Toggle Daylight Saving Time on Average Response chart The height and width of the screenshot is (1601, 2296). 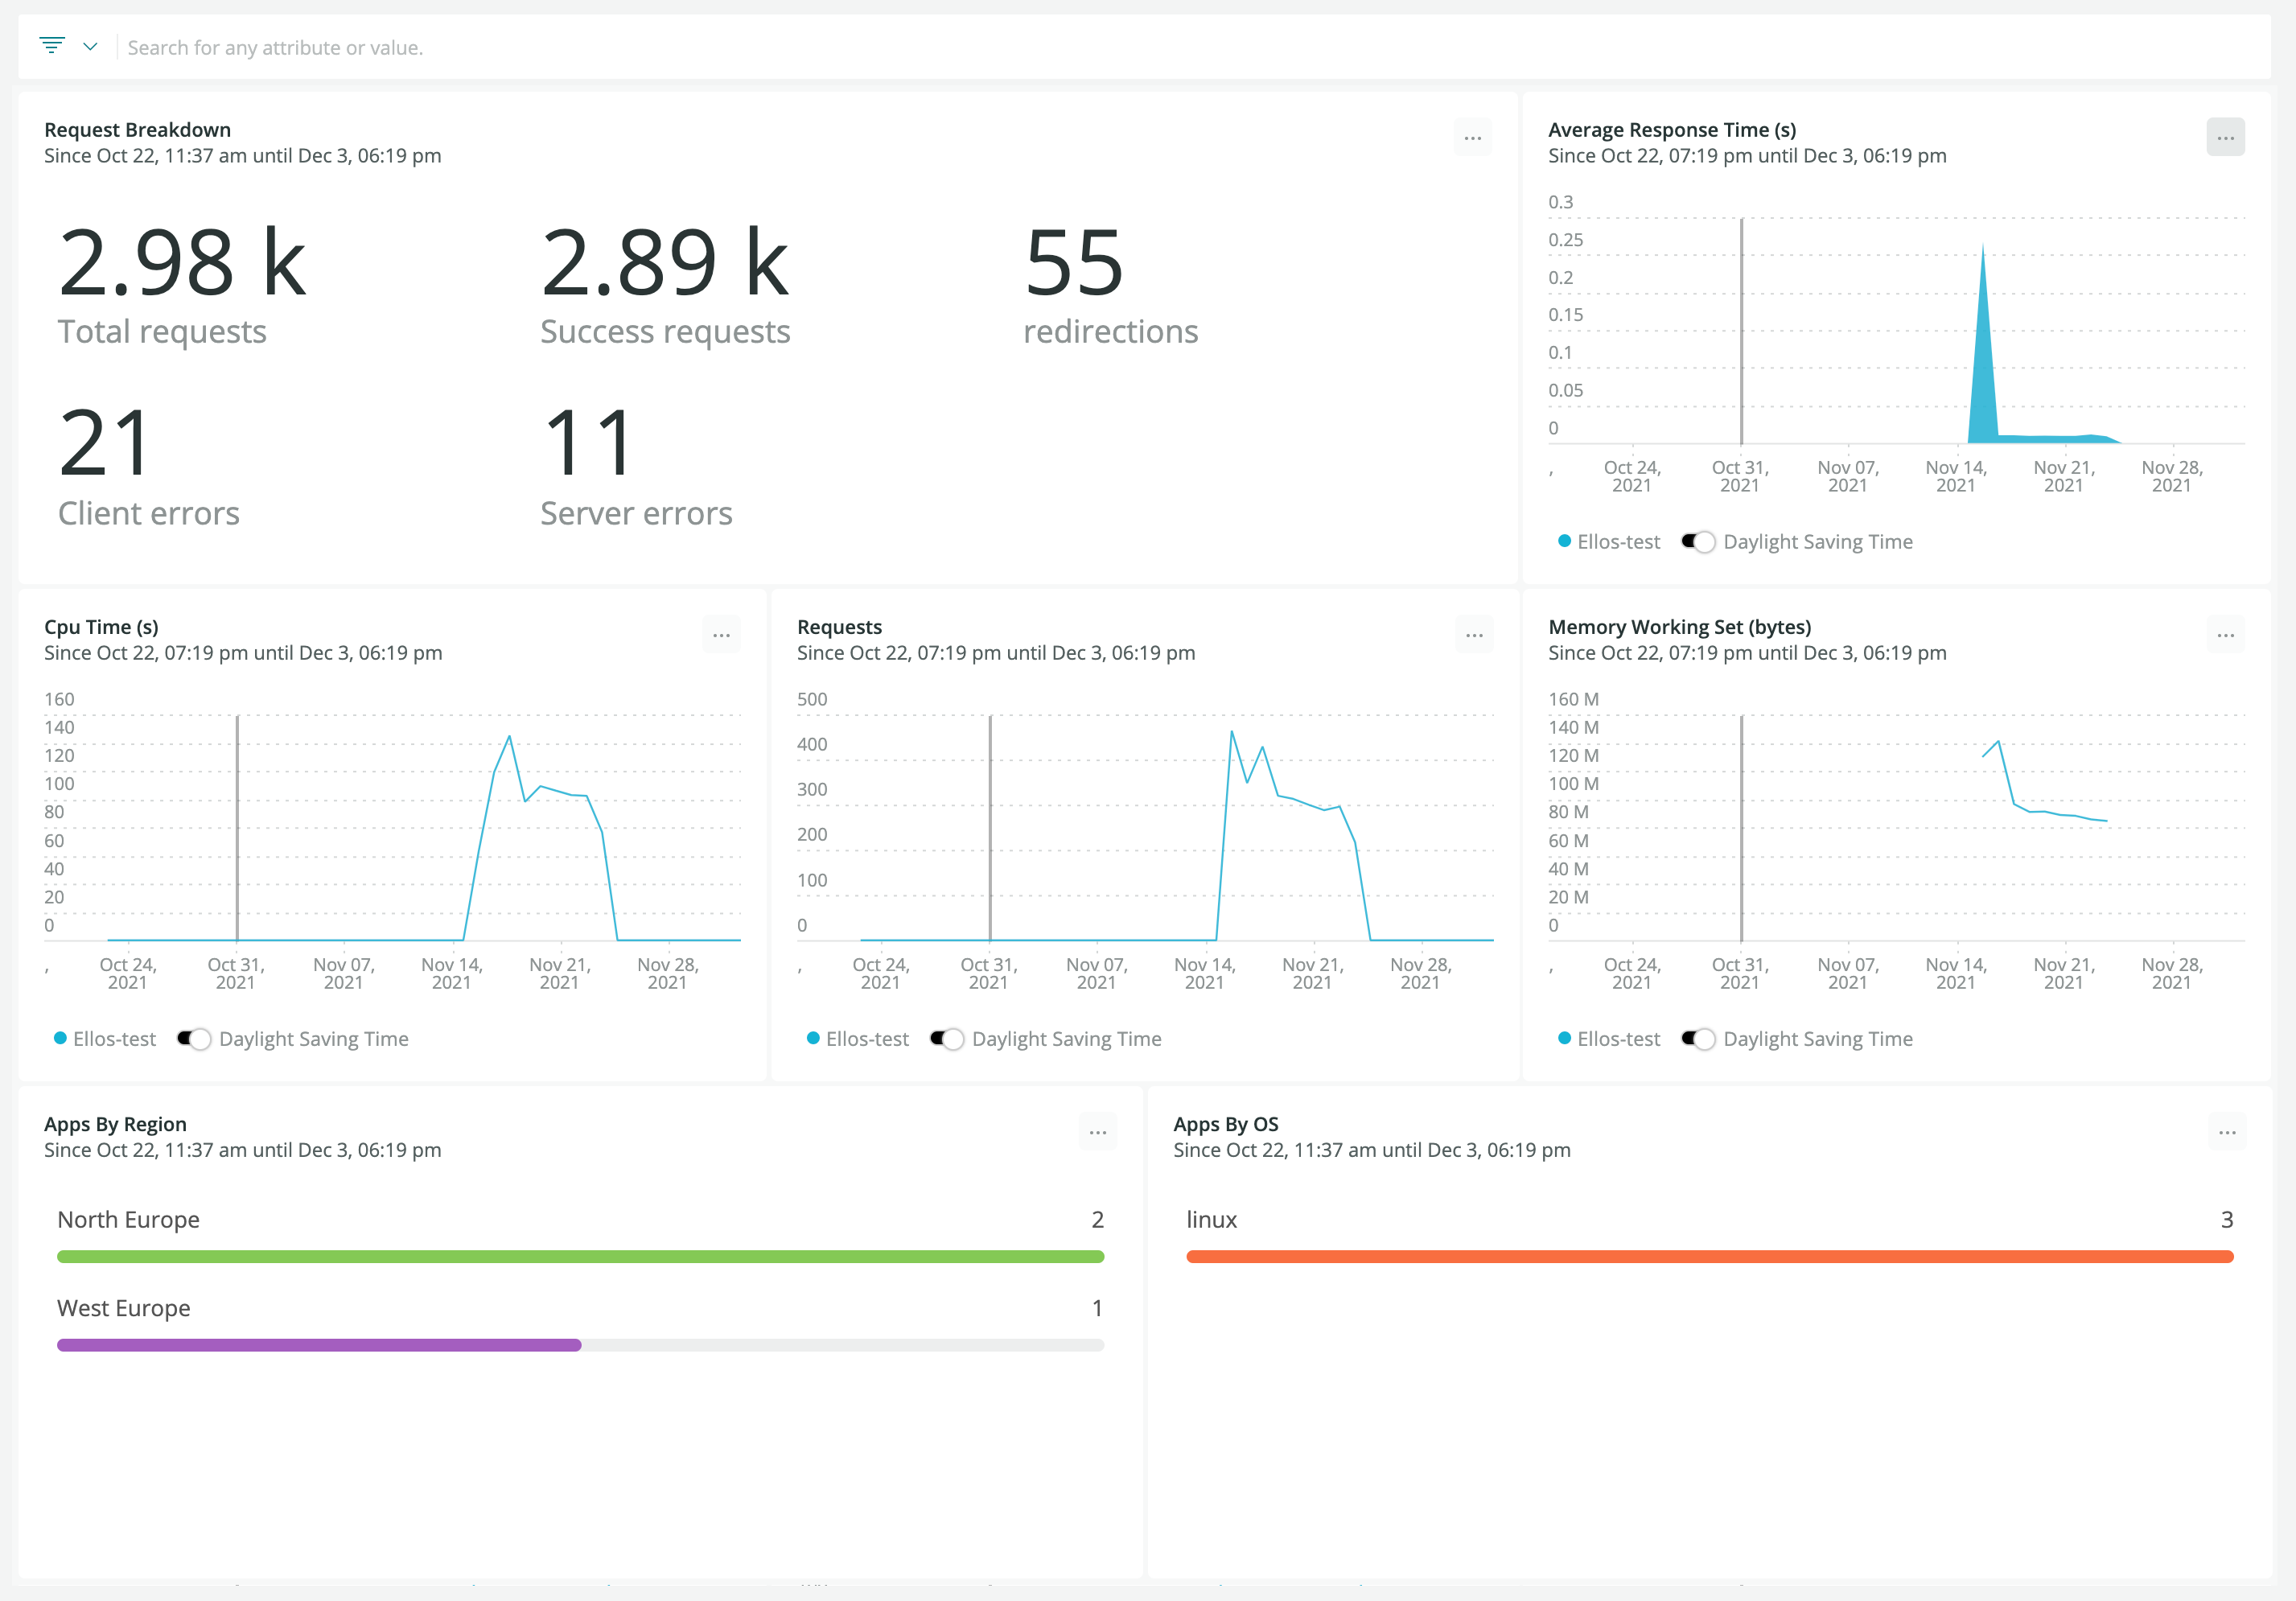tap(1698, 542)
